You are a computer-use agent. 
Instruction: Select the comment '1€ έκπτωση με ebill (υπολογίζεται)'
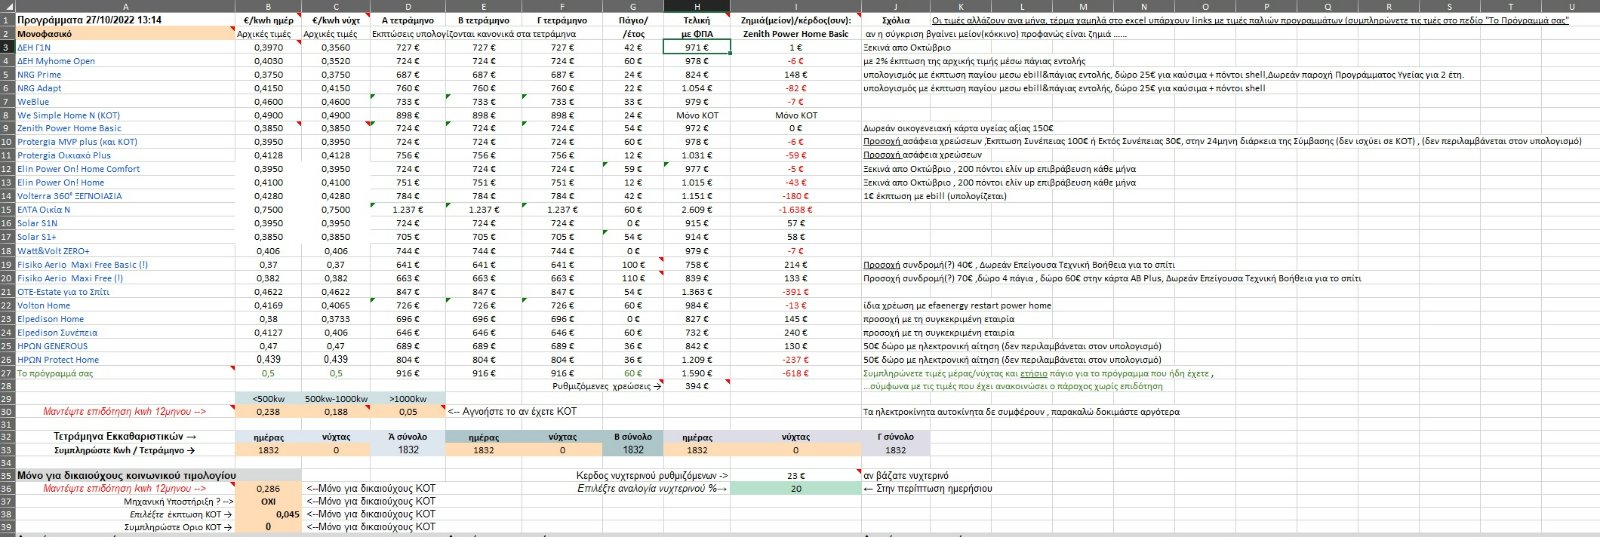(935, 196)
